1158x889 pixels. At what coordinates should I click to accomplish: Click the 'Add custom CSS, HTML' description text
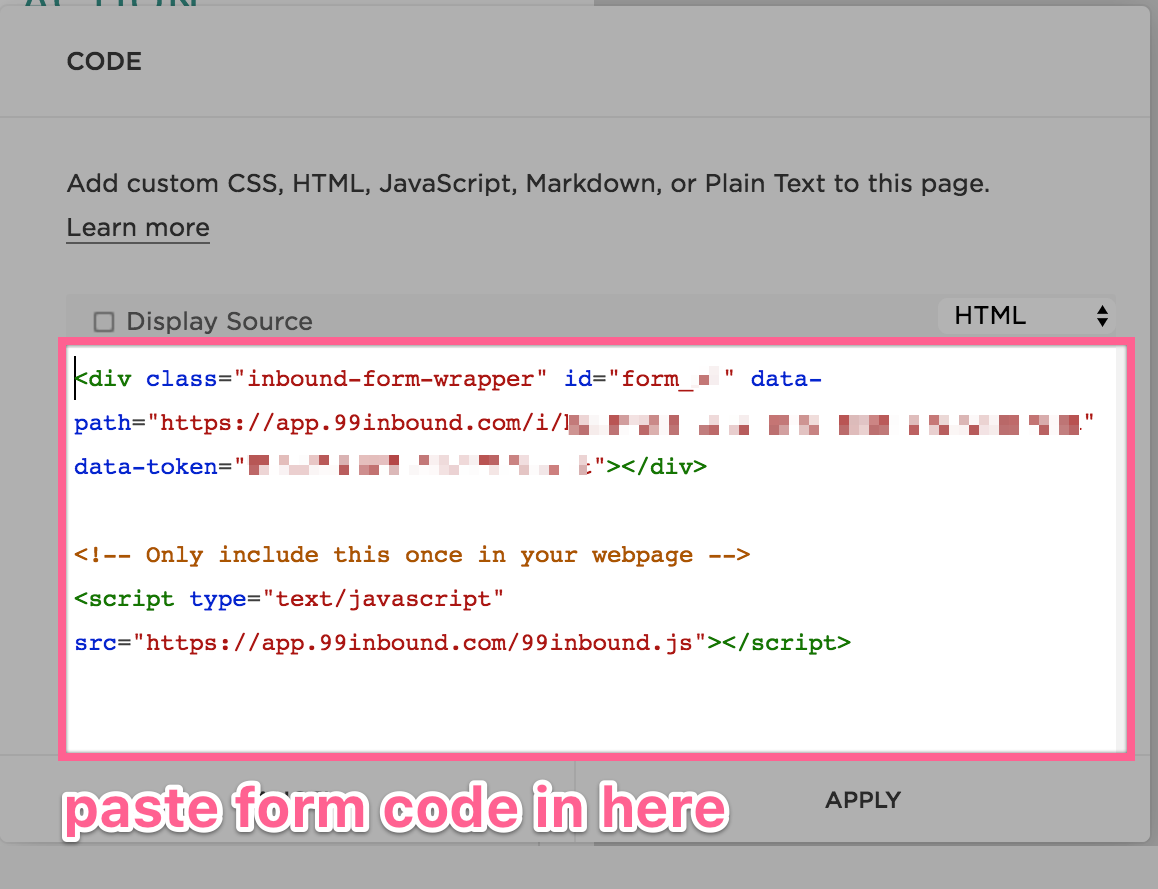(x=528, y=183)
